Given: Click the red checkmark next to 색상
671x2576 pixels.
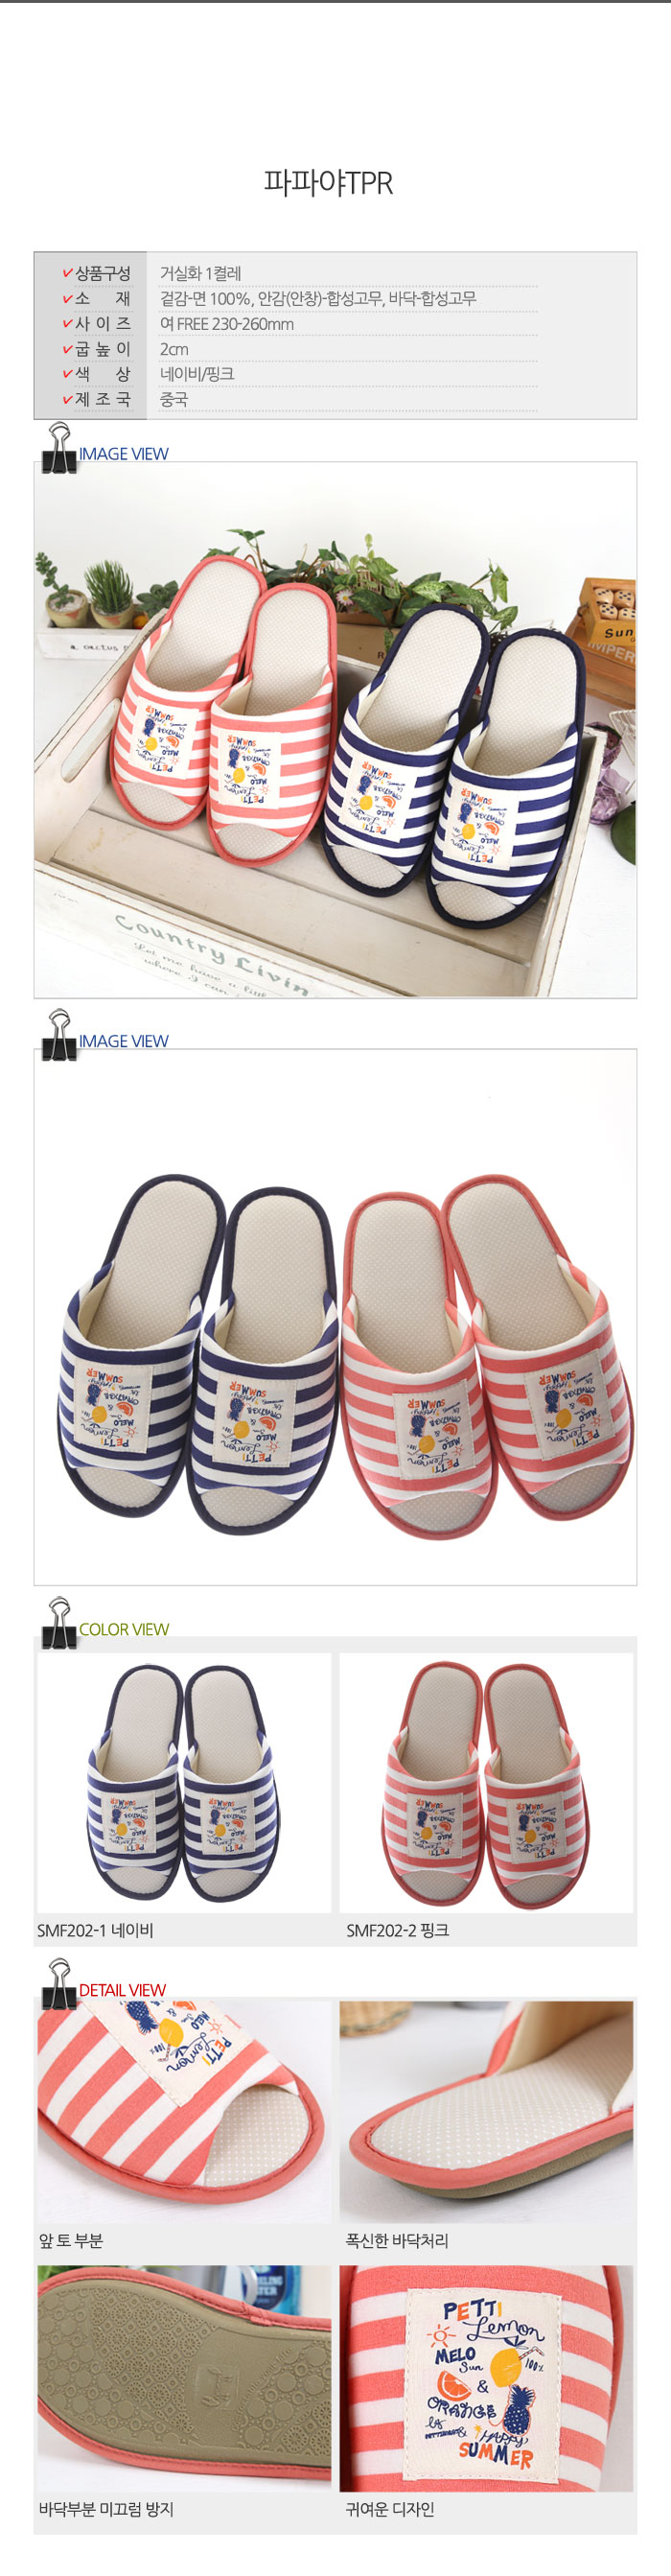Looking at the screenshot, I should point(67,373).
